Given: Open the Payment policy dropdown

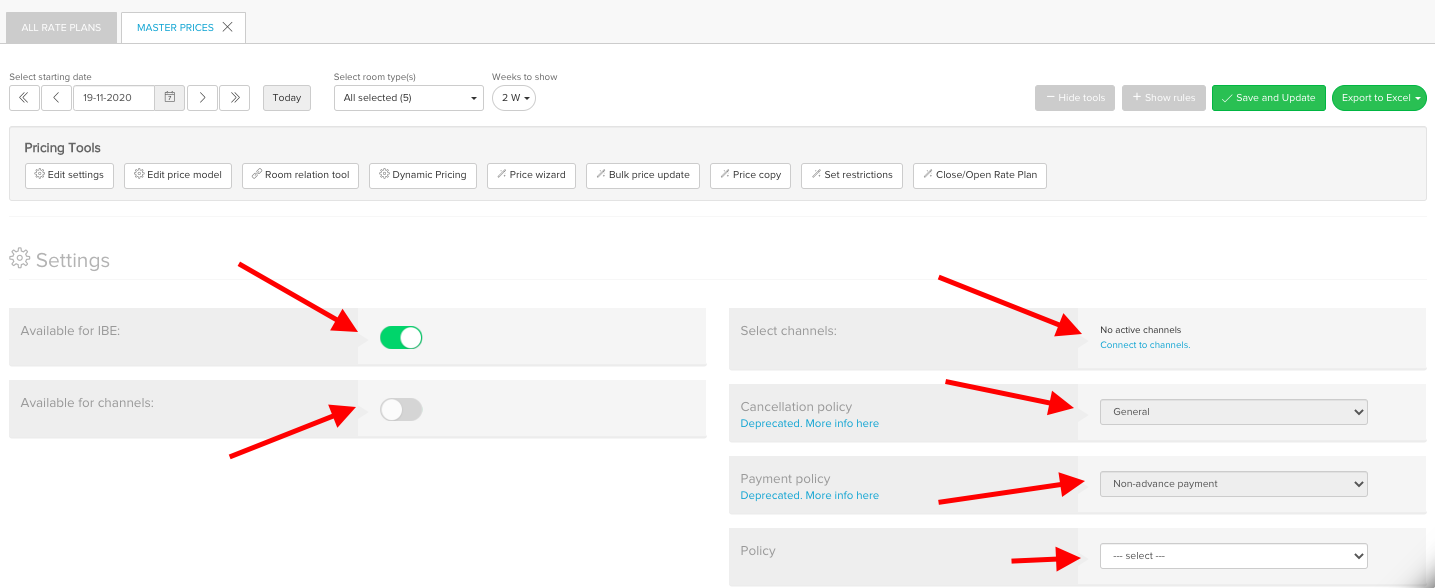Looking at the screenshot, I should point(1232,484).
